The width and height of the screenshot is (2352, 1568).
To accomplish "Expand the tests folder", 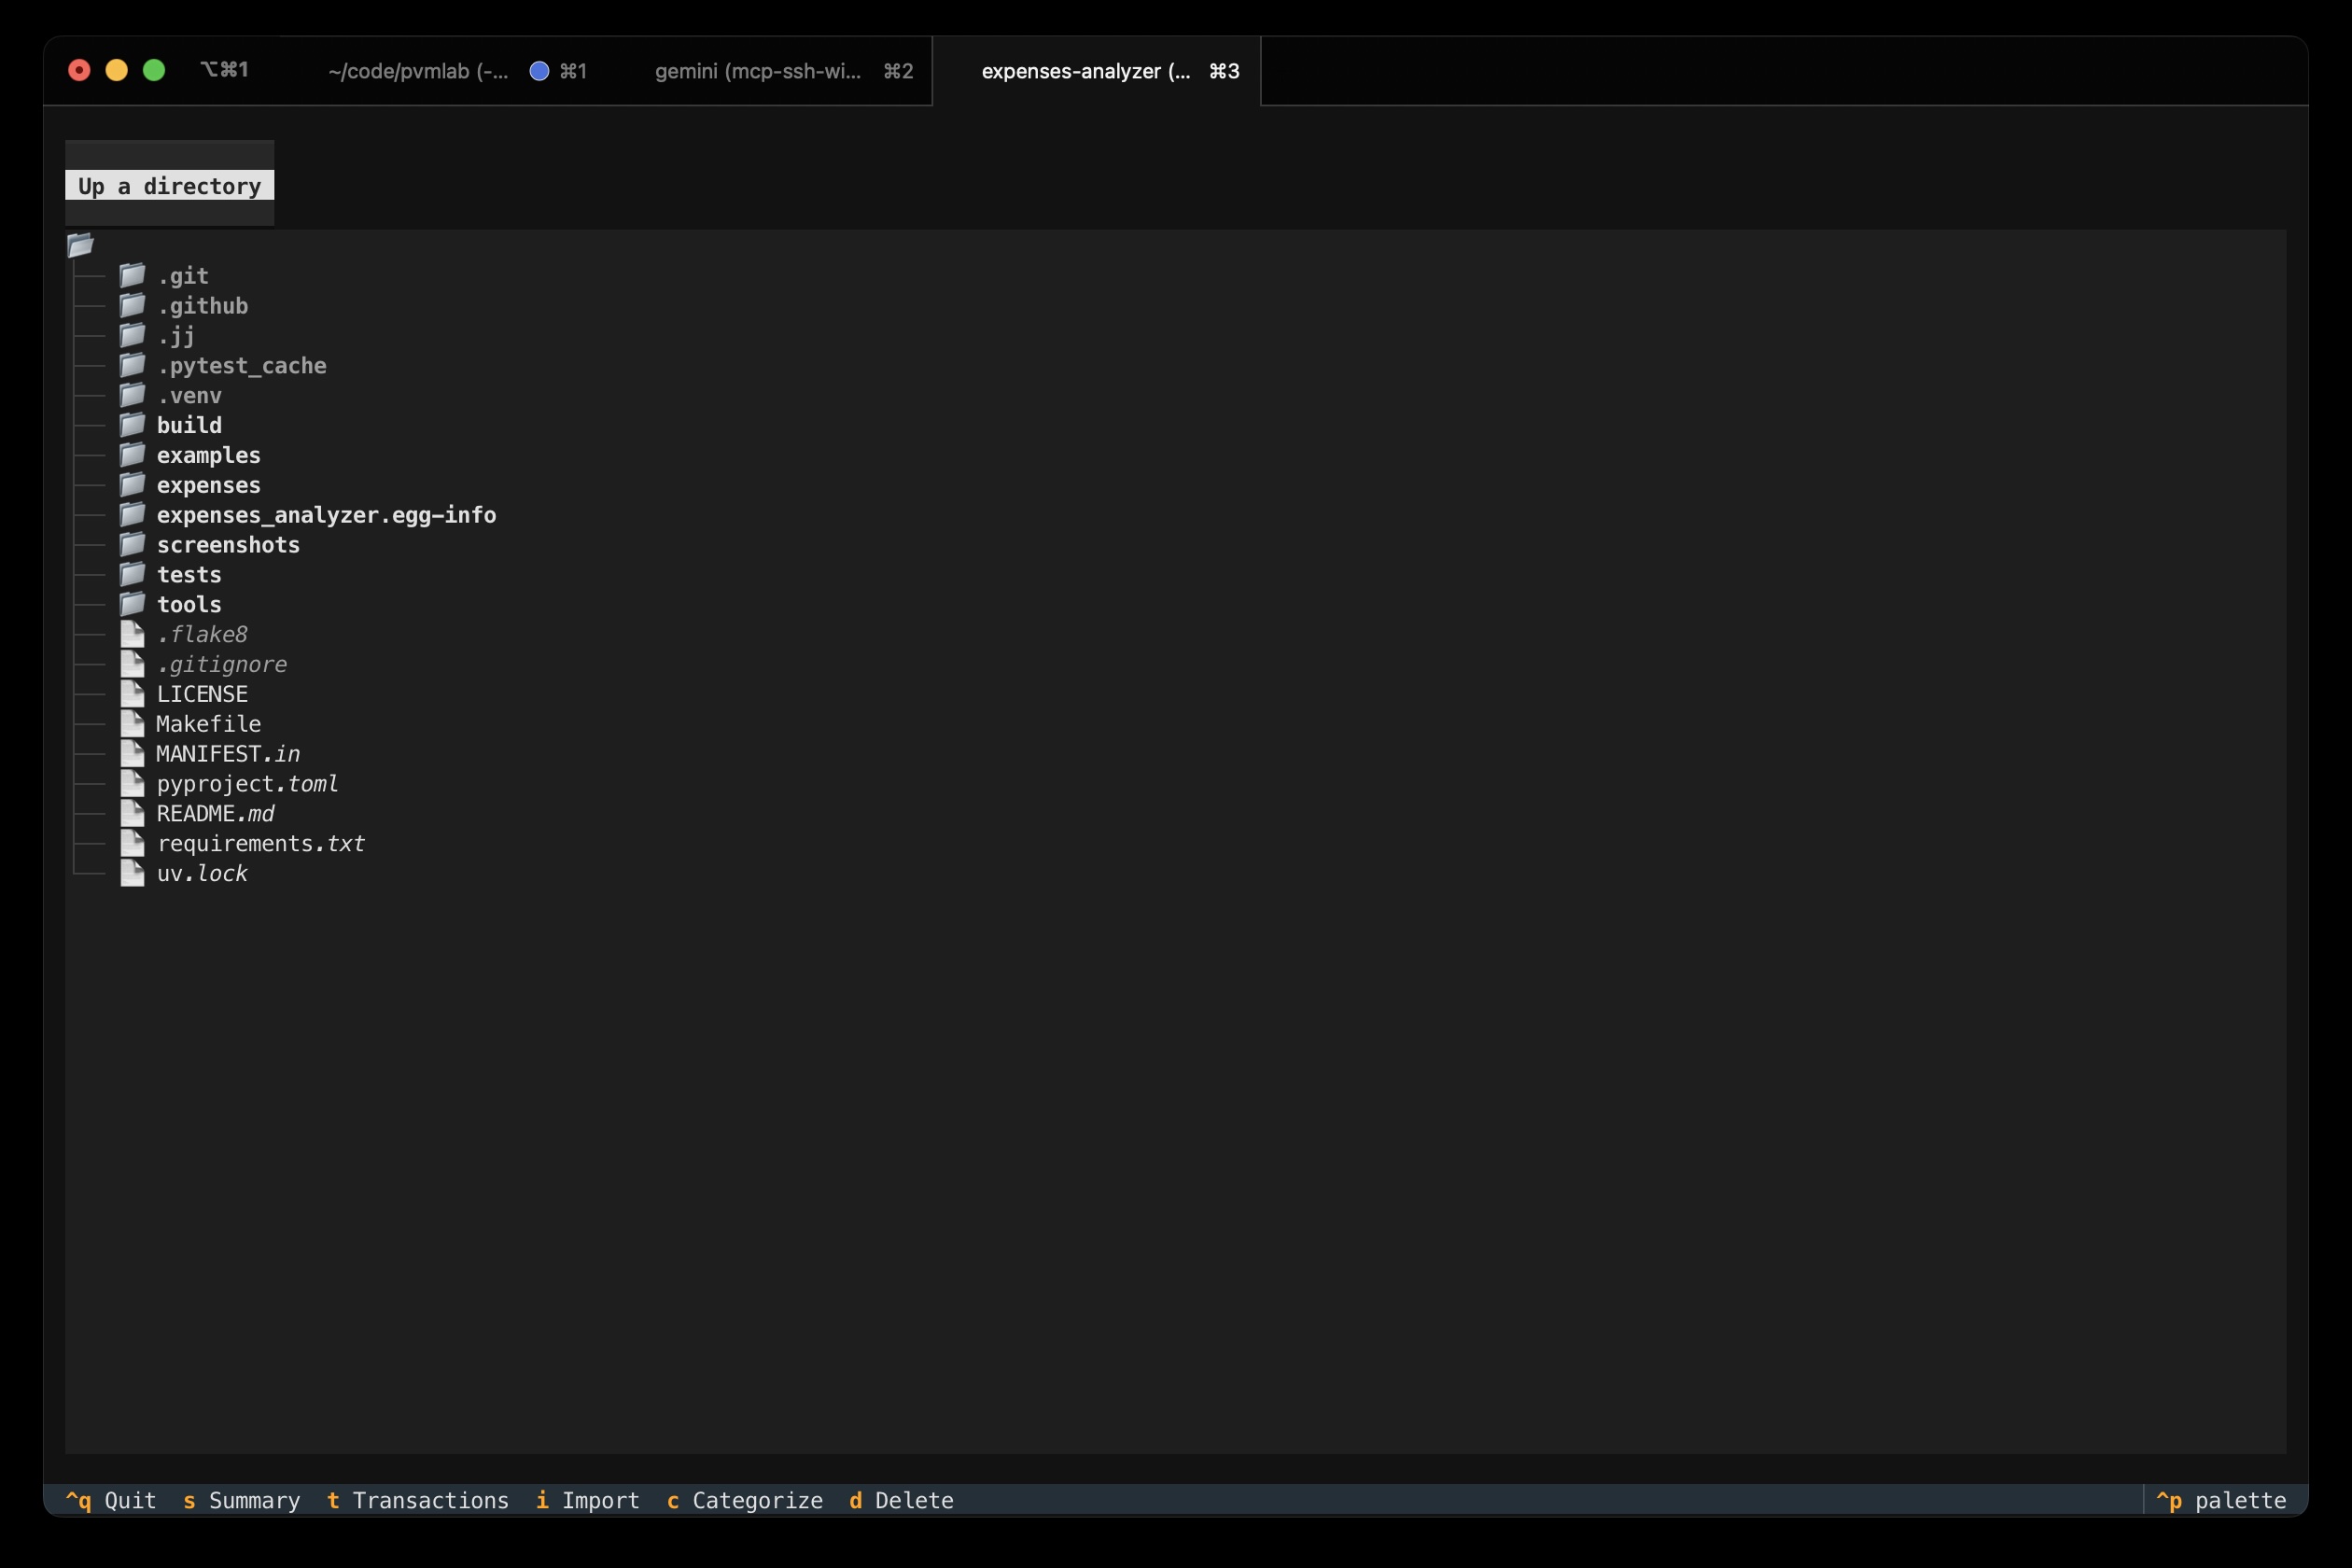I will point(188,574).
